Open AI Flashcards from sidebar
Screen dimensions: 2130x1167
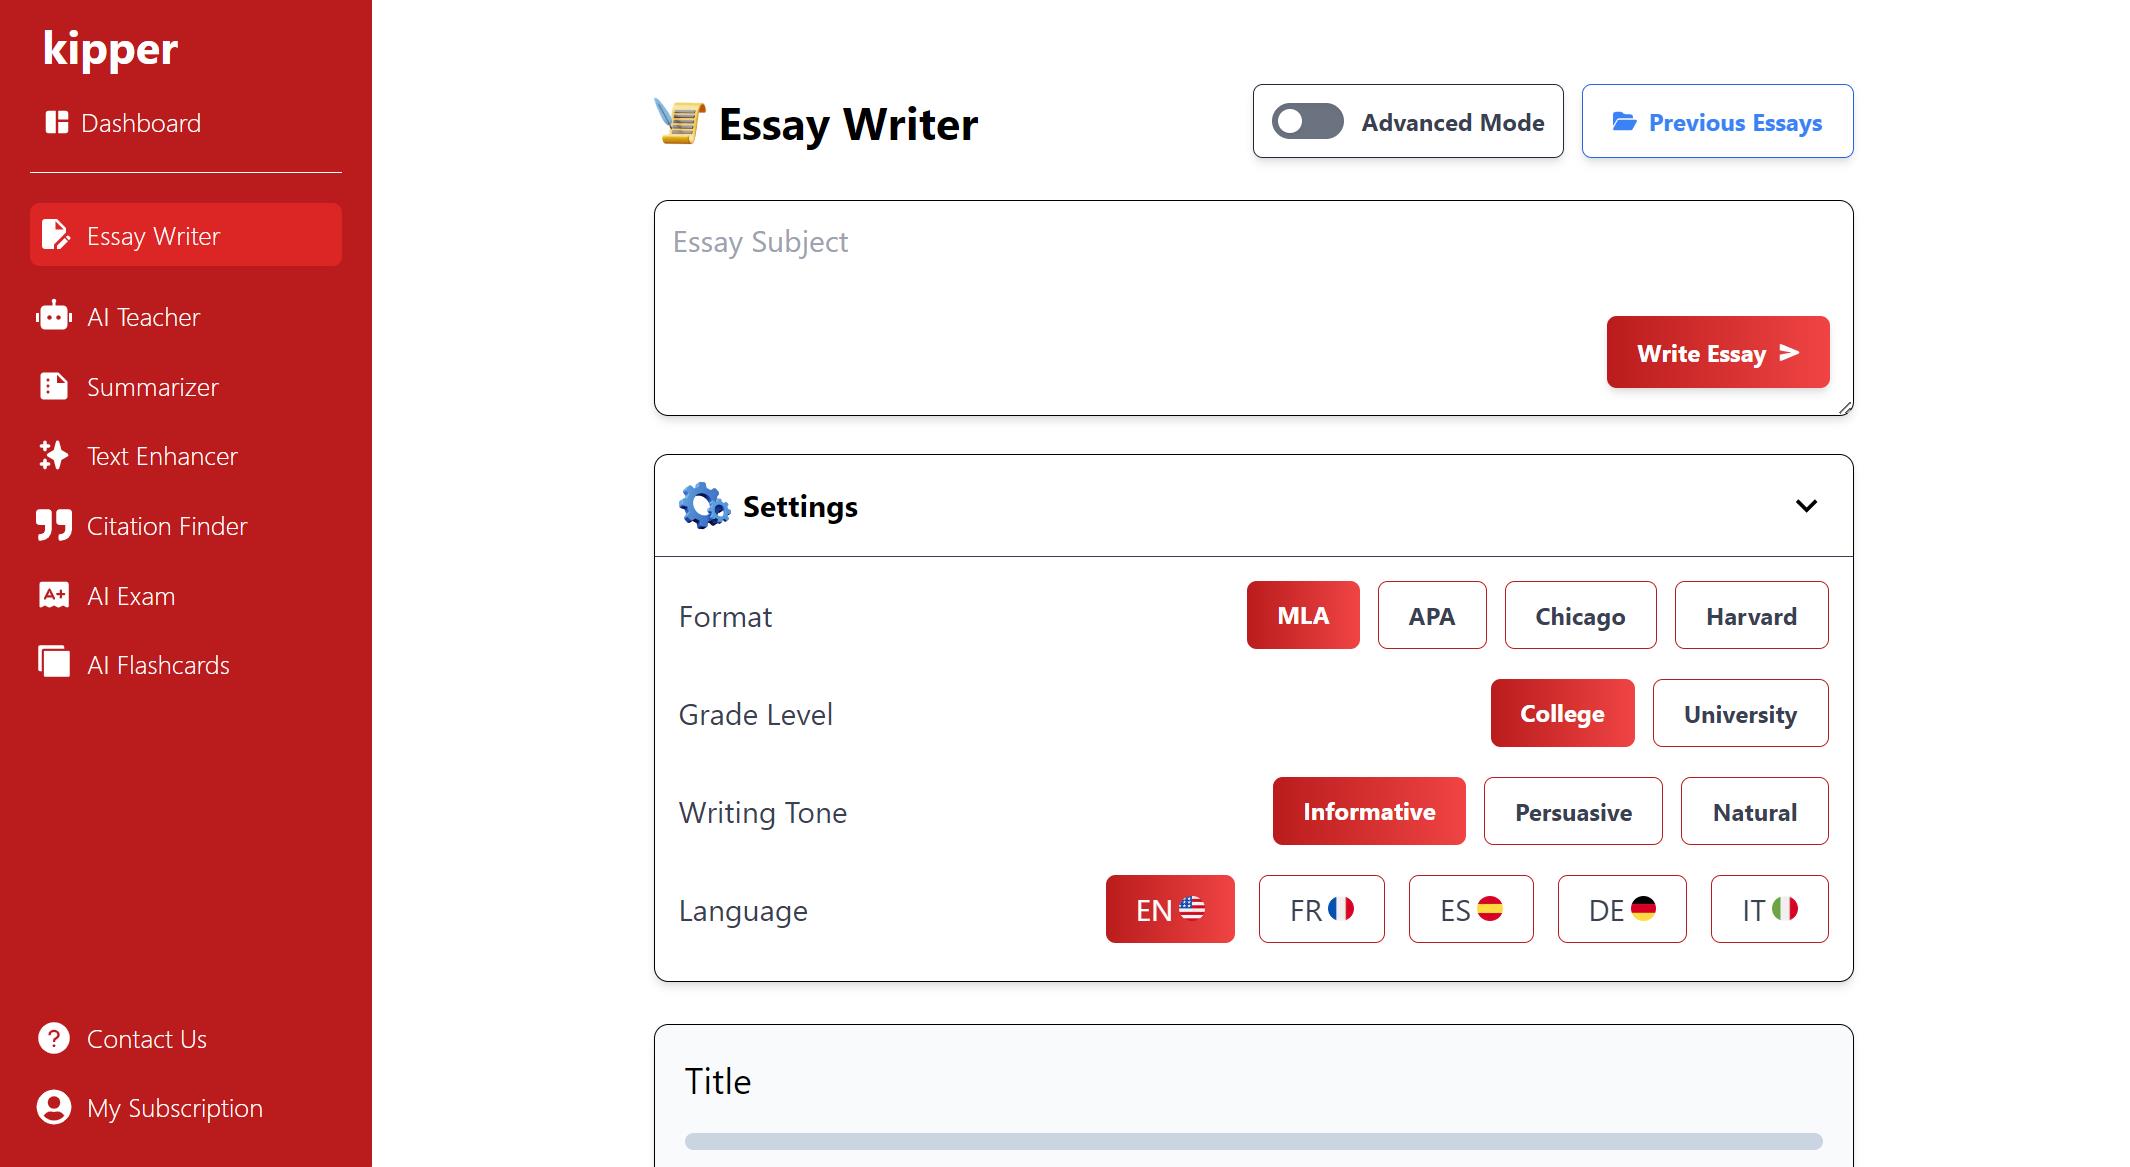[x=158, y=664]
